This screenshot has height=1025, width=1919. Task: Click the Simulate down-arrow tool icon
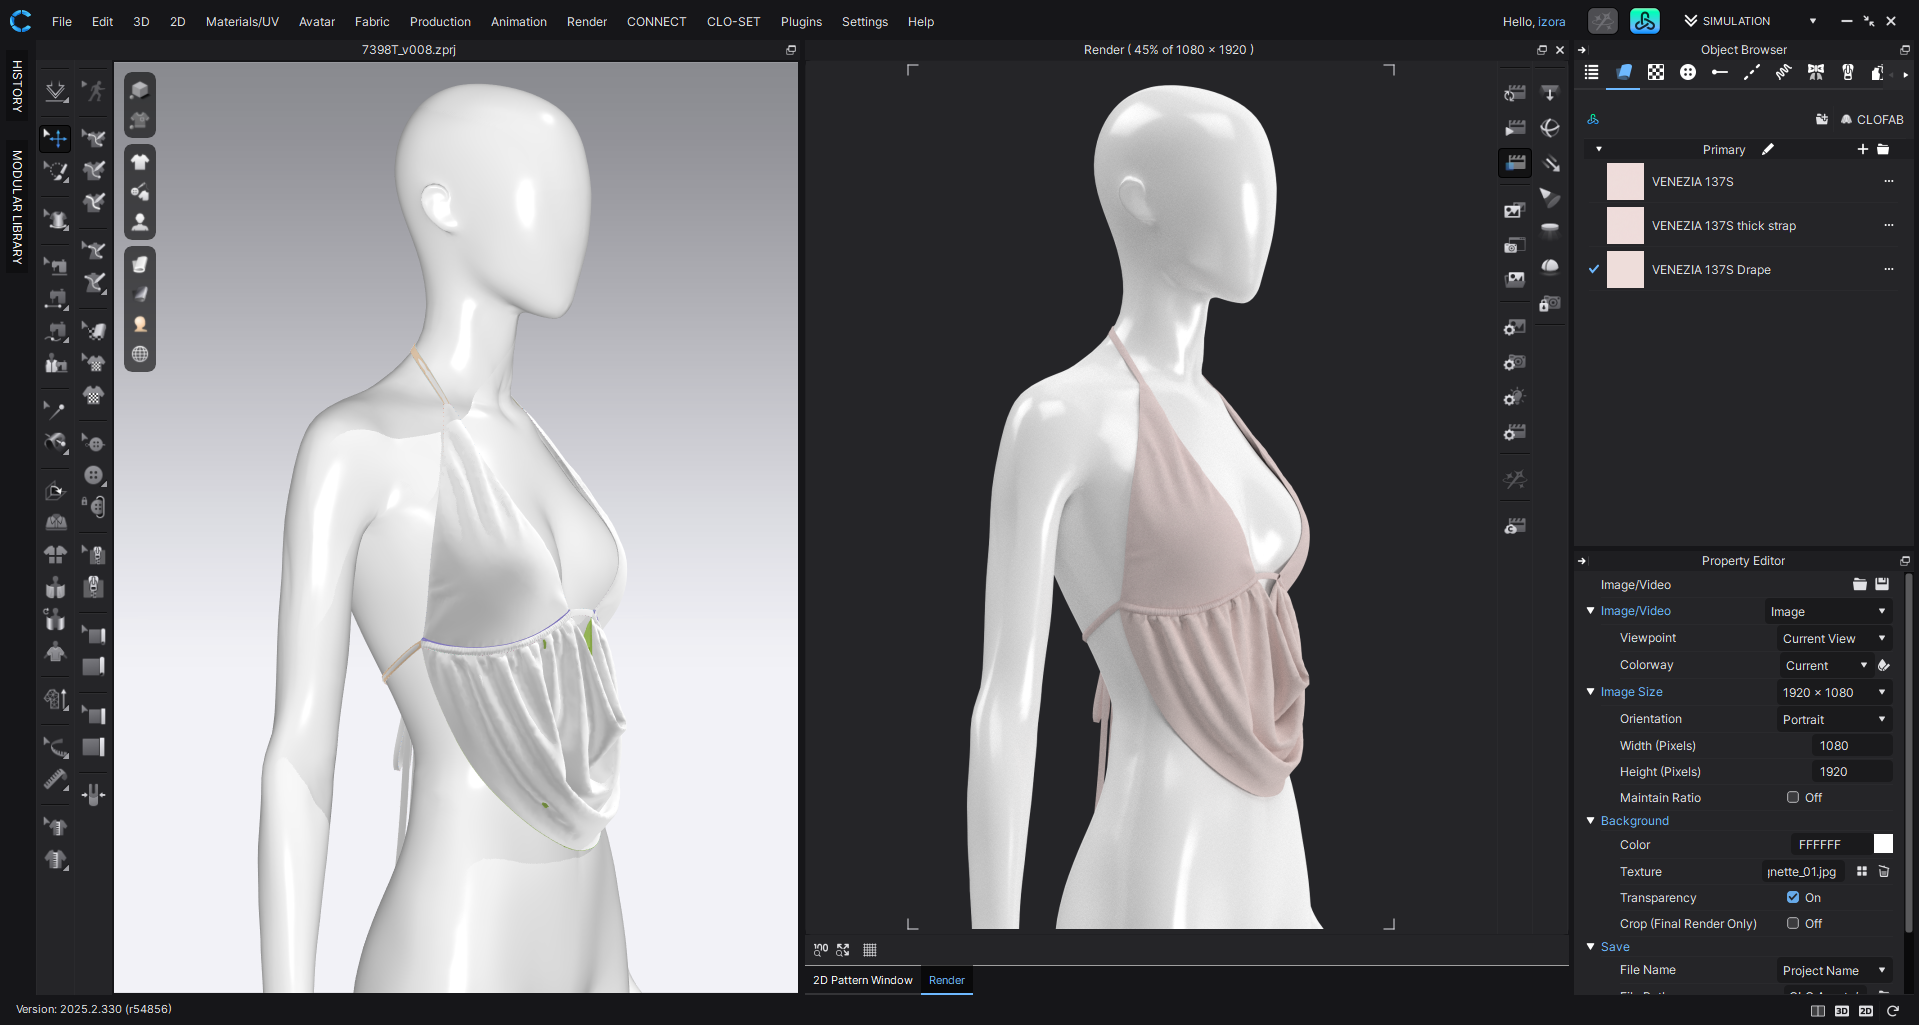[56, 91]
